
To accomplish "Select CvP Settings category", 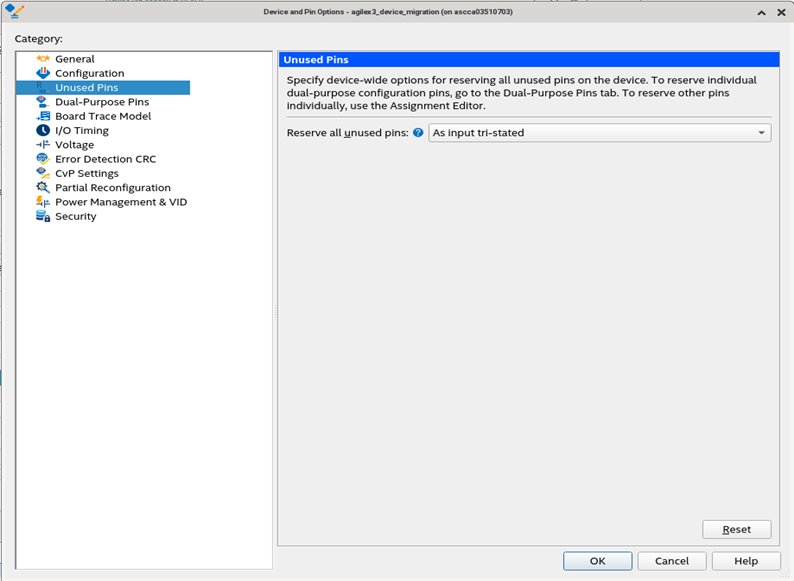I will 87,173.
